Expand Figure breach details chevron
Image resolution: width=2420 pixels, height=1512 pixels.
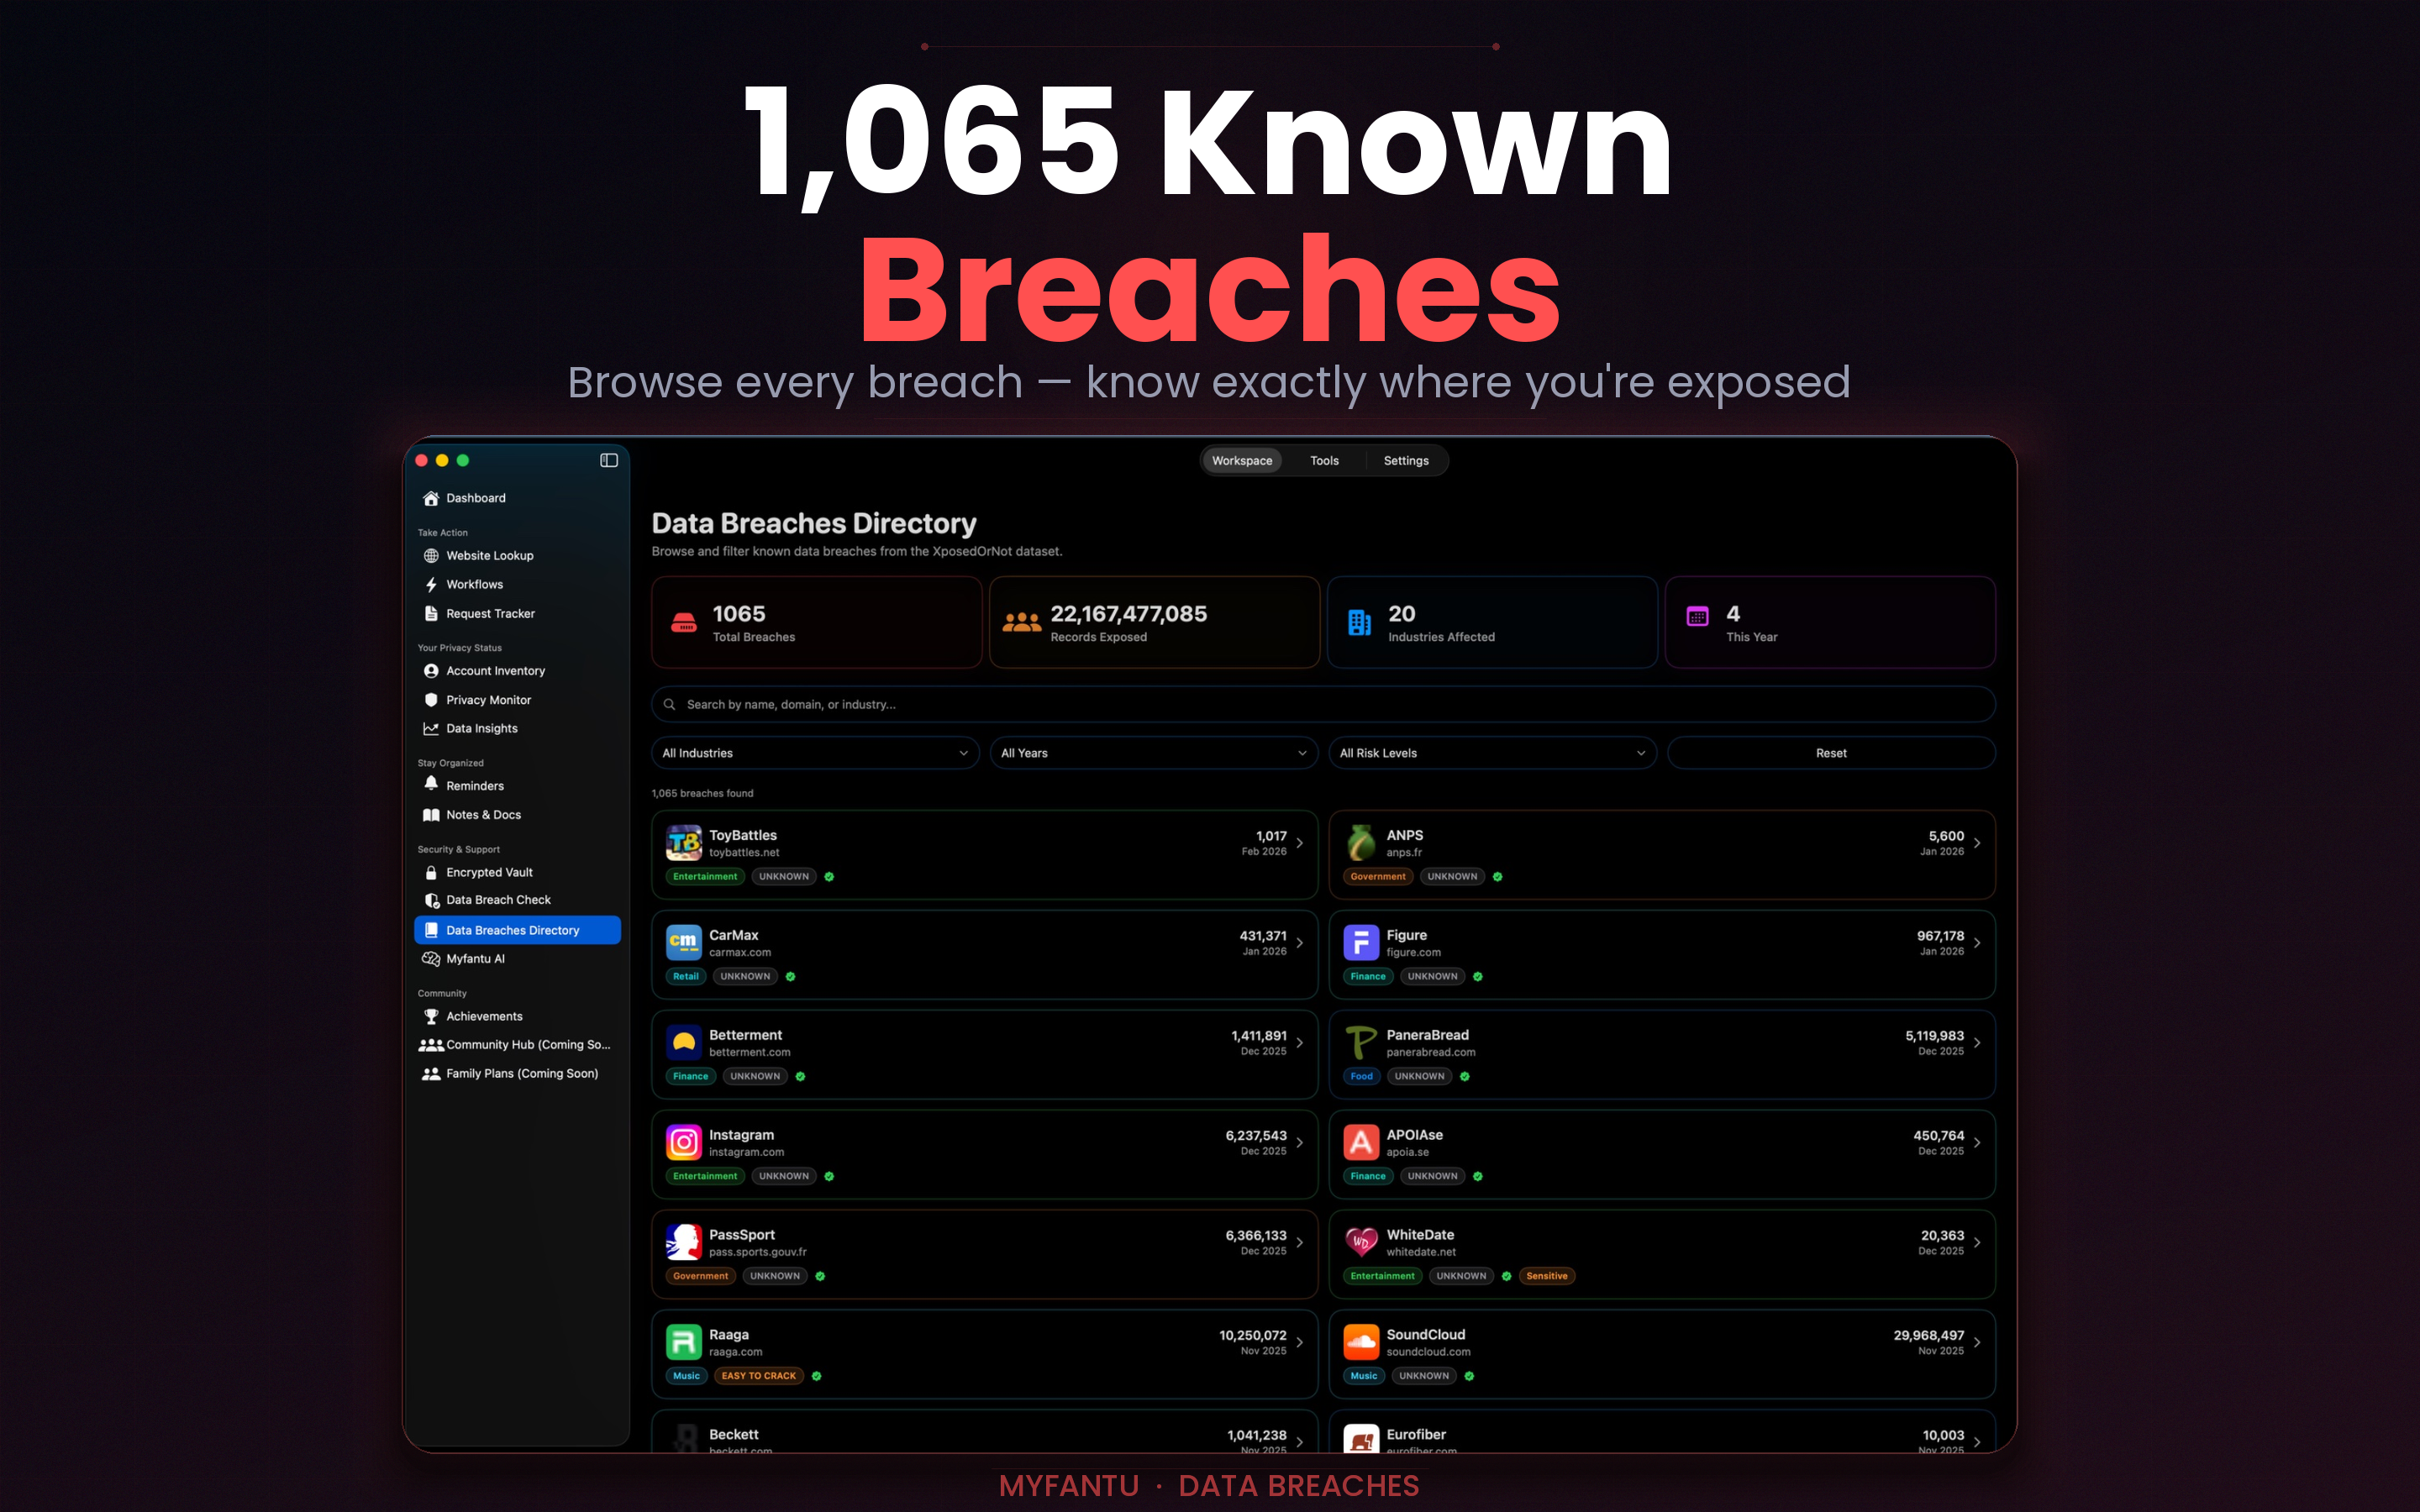pos(1977,943)
